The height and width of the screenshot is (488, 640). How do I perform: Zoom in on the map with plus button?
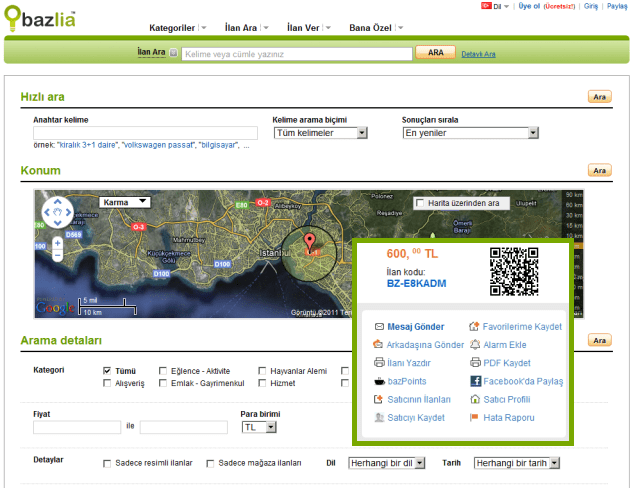pyautogui.click(x=57, y=241)
